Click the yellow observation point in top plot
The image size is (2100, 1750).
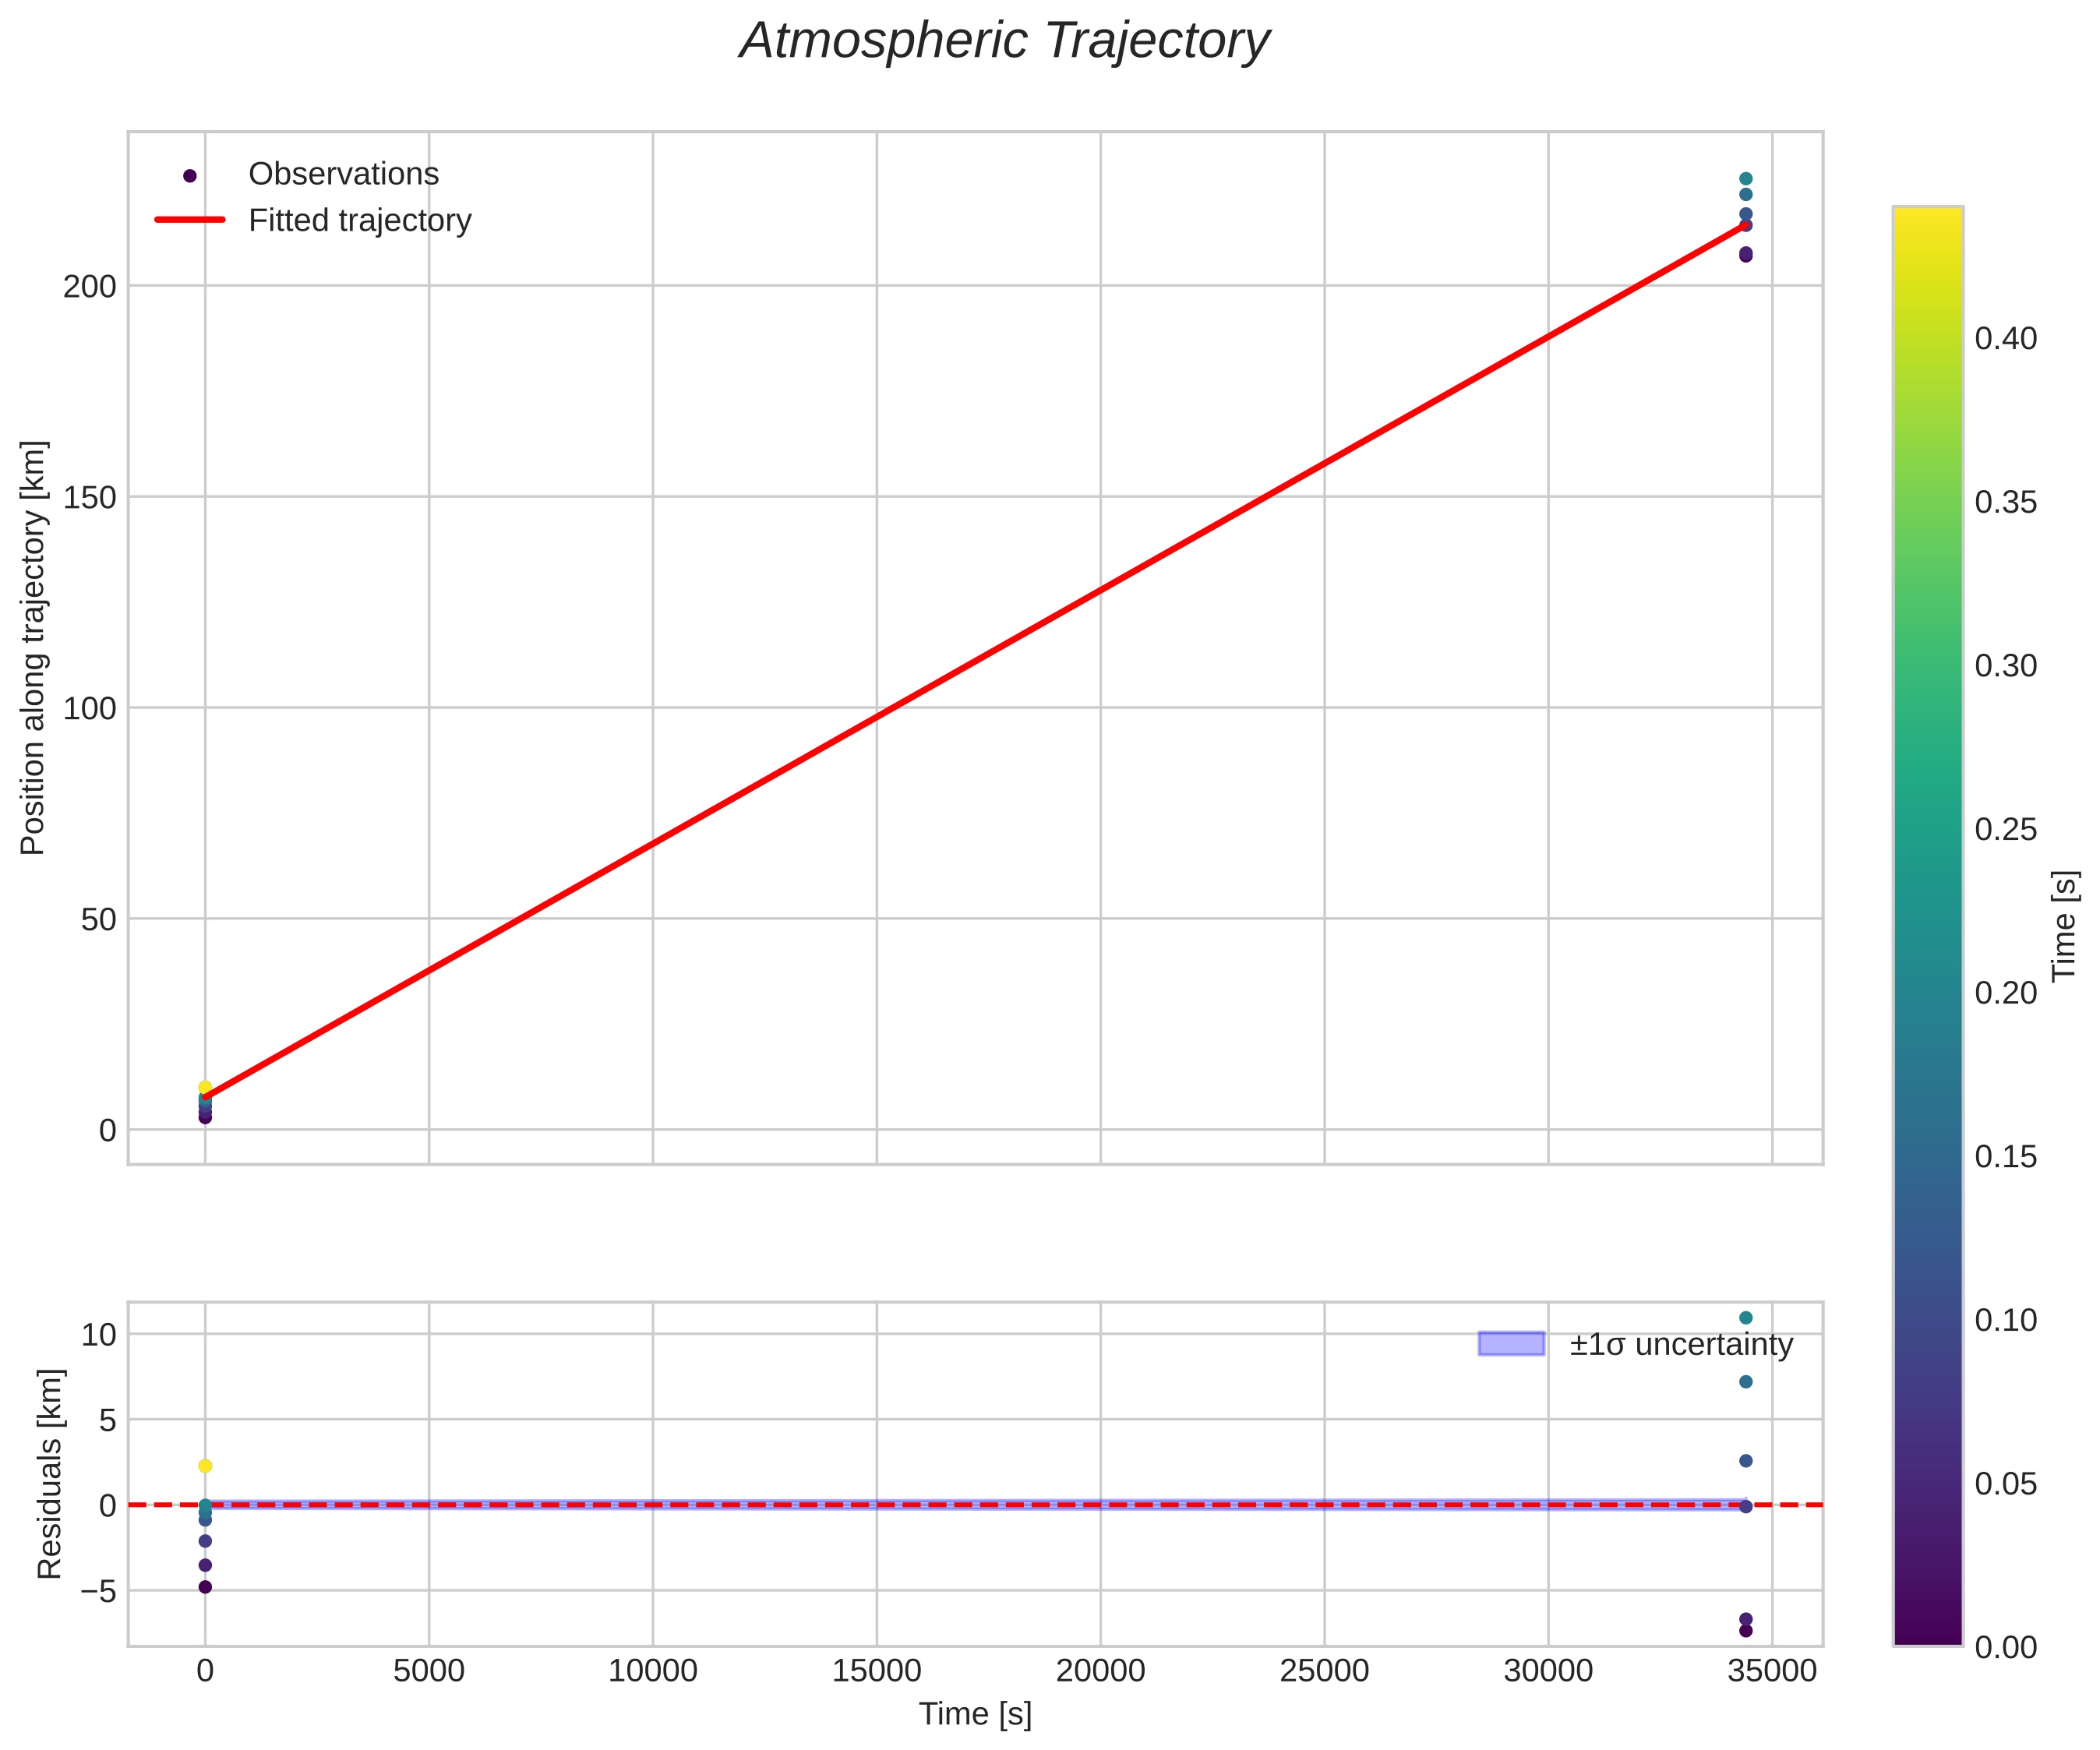205,1087
